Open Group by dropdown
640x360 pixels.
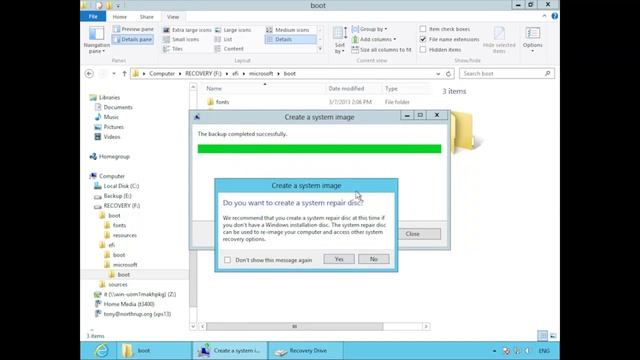369,29
